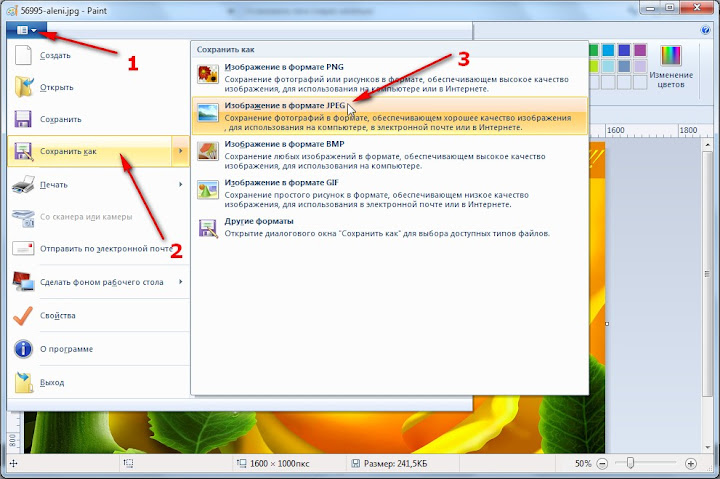Click the vertical scrollbar thumb
This screenshot has height=479, width=720.
(708, 275)
